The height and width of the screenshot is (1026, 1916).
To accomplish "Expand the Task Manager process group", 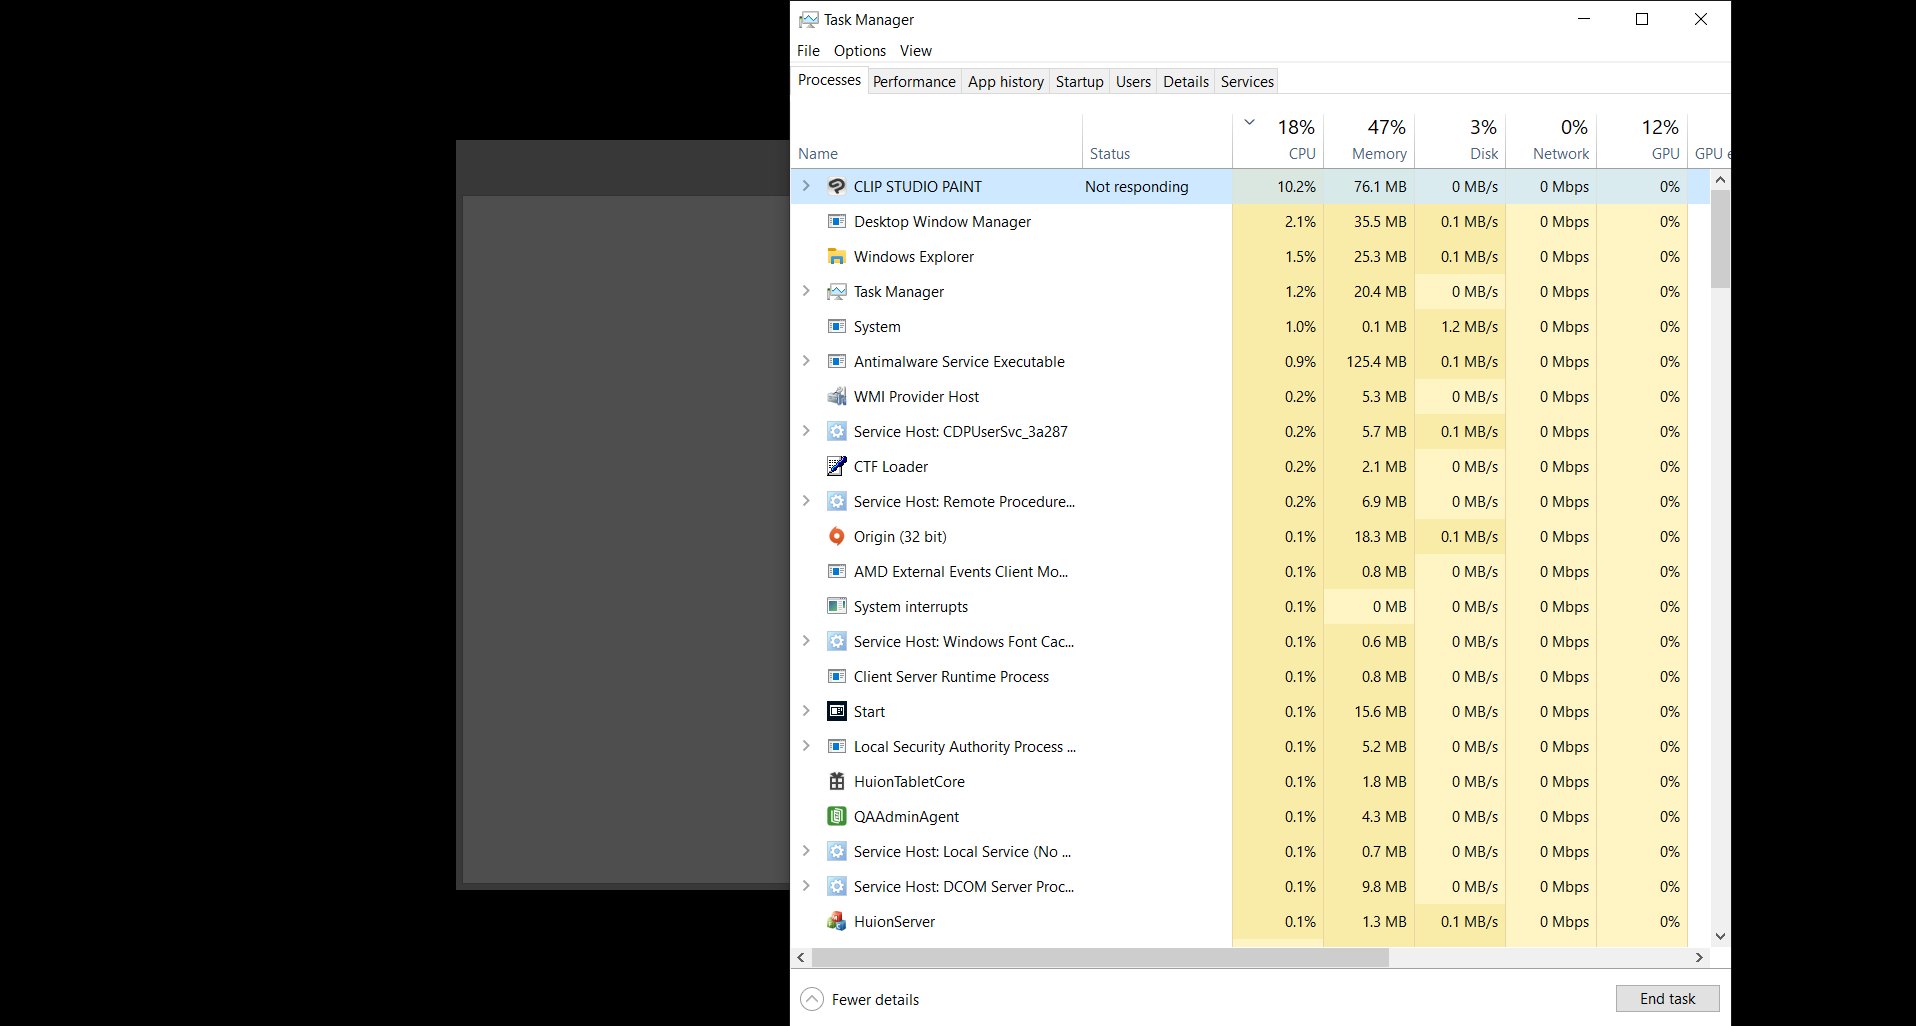I will click(806, 291).
